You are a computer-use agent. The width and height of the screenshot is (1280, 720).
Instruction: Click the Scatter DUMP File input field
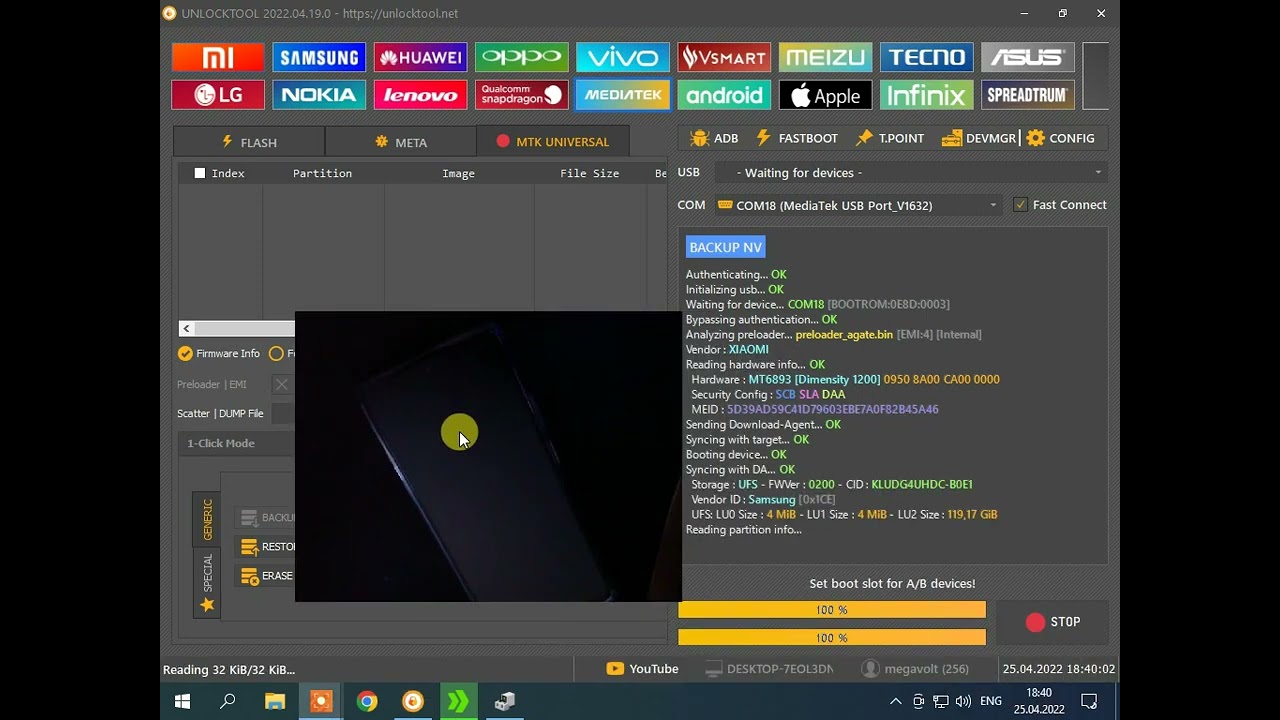coord(283,413)
